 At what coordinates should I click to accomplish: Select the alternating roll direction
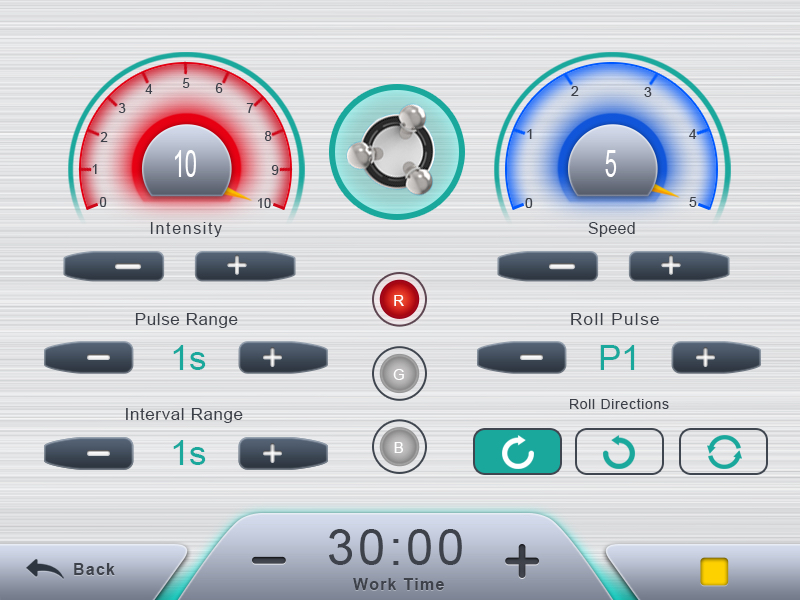[x=723, y=452]
